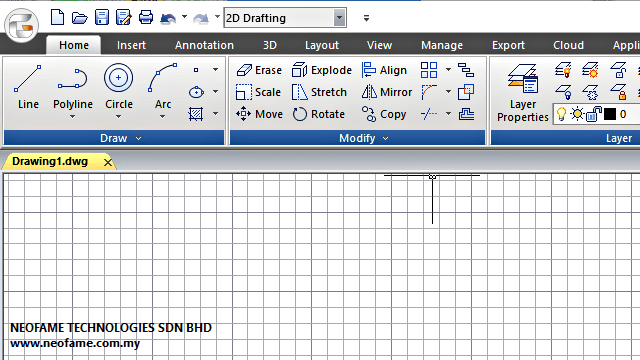Open the Point tool dropdown arrow
The width and height of the screenshot is (640, 360).
pyautogui.click(x=216, y=70)
